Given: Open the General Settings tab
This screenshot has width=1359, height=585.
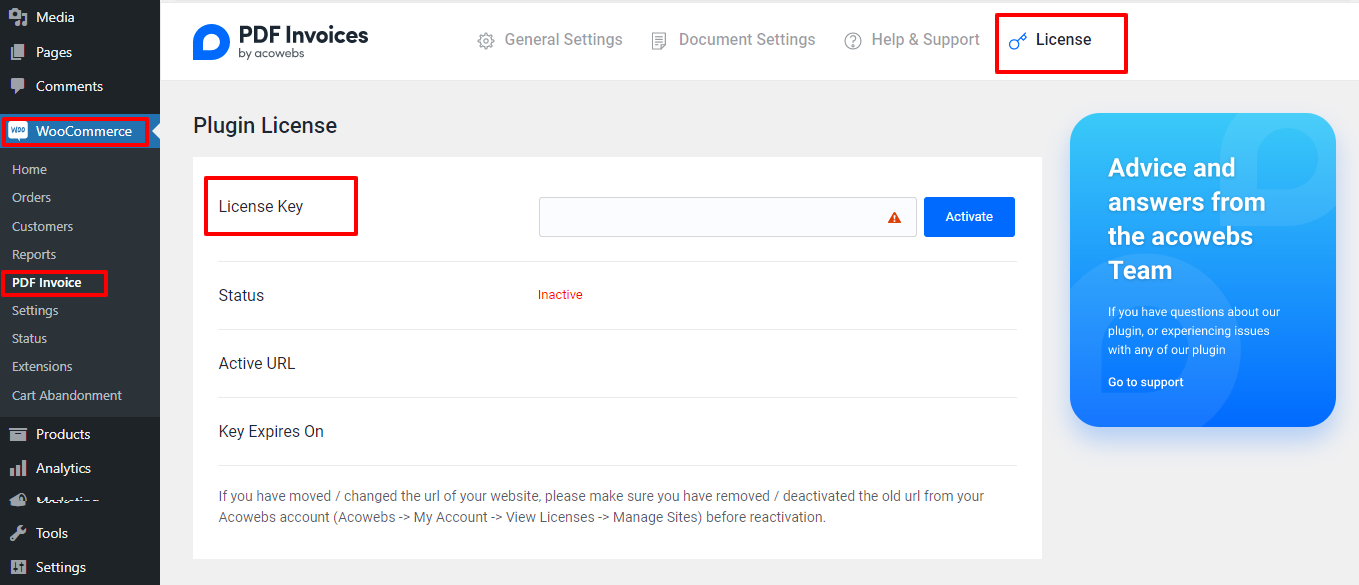Looking at the screenshot, I should (550, 40).
